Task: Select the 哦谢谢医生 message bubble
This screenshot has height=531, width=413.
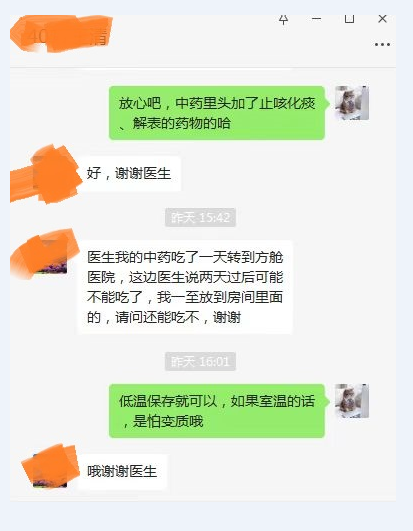Action: pyautogui.click(x=122, y=471)
